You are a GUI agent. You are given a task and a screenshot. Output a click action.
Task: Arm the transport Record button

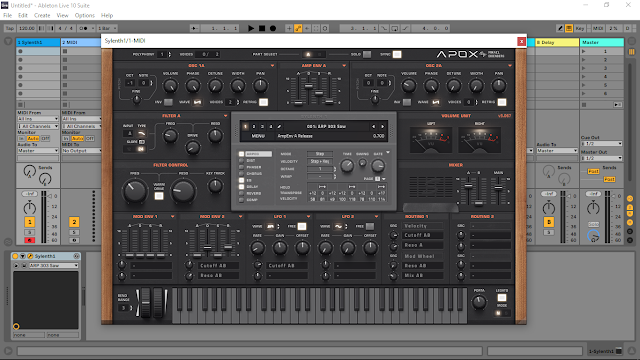point(273,28)
